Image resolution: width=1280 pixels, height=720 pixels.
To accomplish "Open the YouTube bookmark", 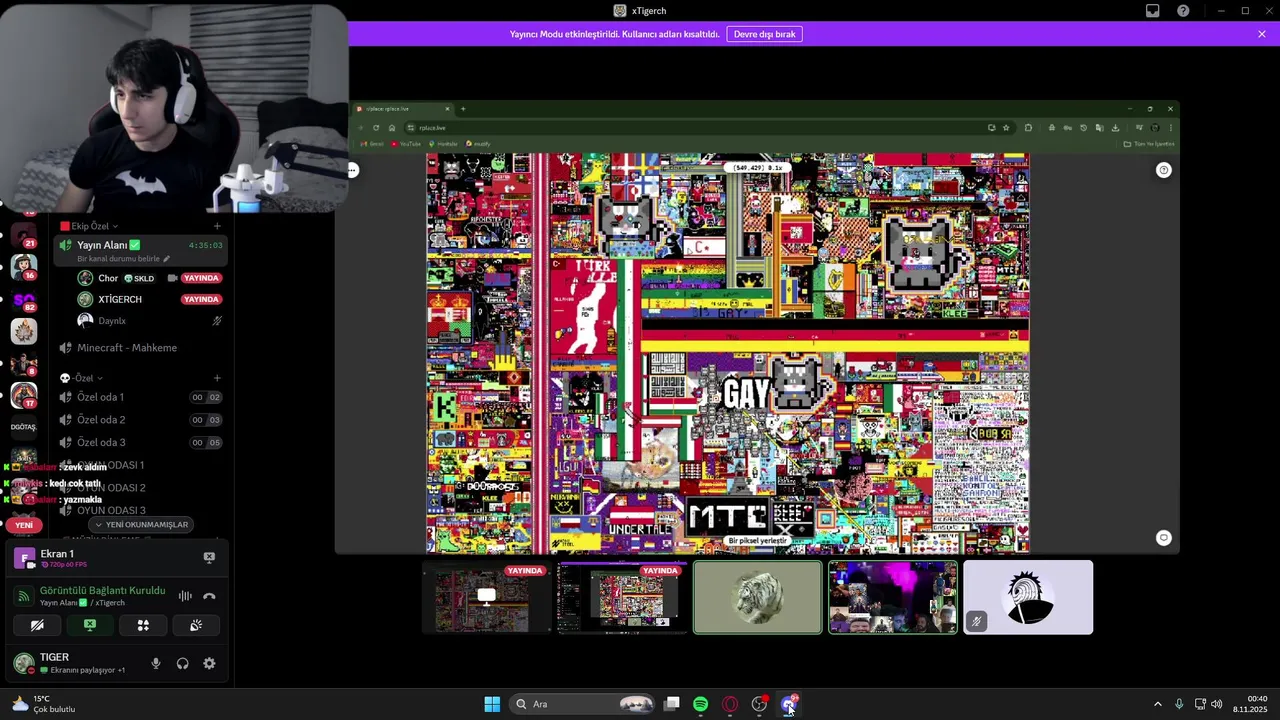I will [x=407, y=144].
